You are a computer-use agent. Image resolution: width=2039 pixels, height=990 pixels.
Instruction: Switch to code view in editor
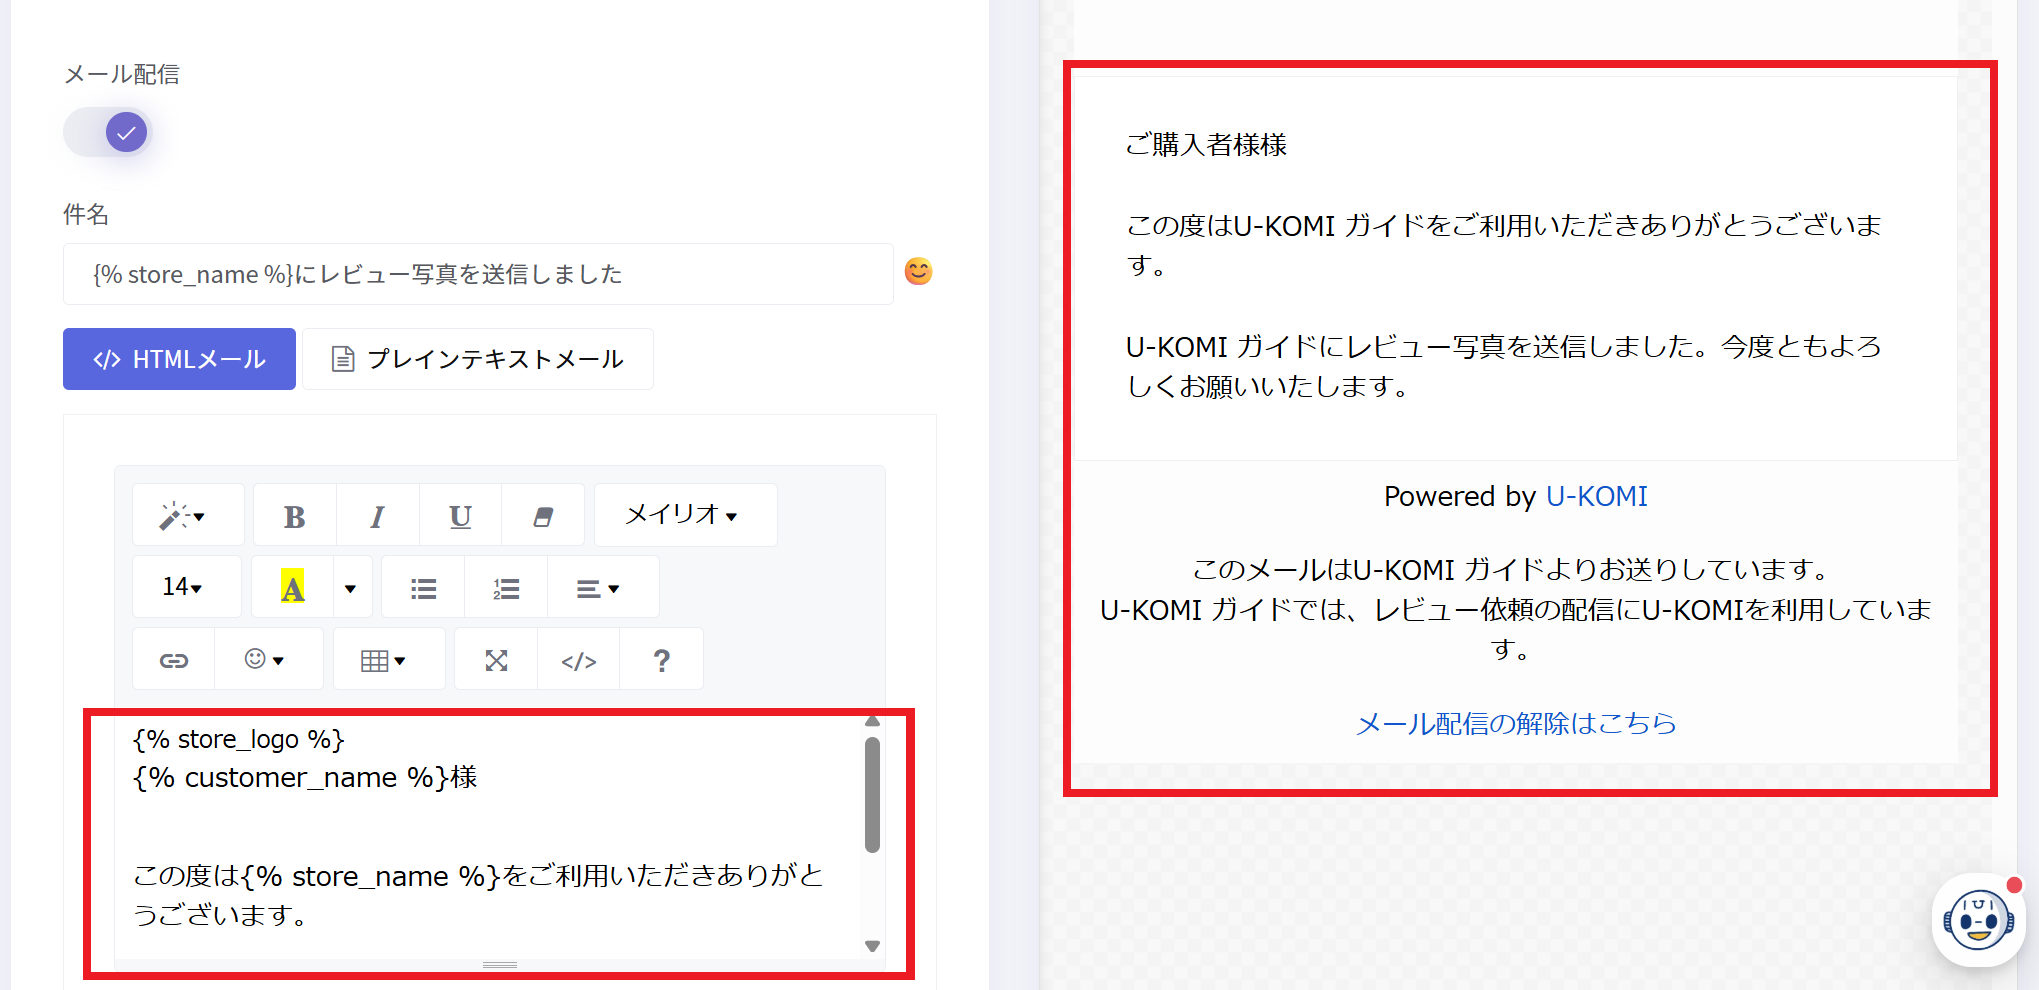click(579, 660)
